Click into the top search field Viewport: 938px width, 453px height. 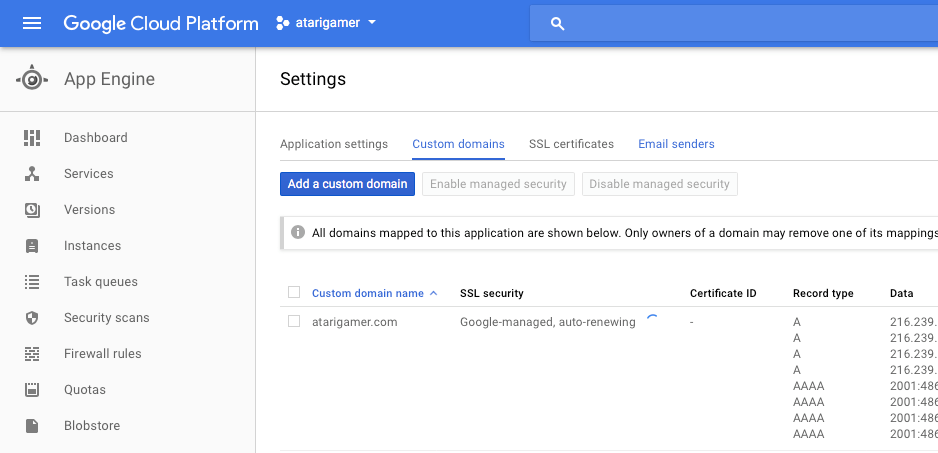coord(734,24)
